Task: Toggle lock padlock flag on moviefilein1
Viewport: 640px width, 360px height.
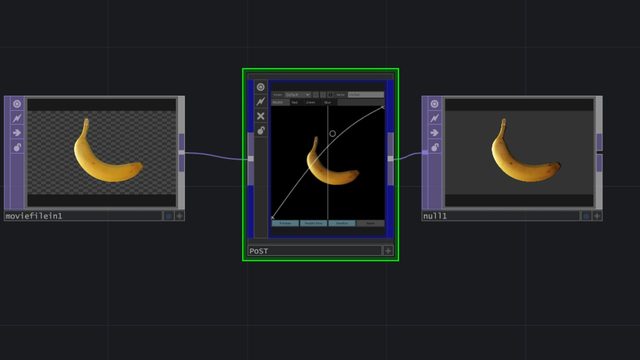Action: pyautogui.click(x=17, y=147)
